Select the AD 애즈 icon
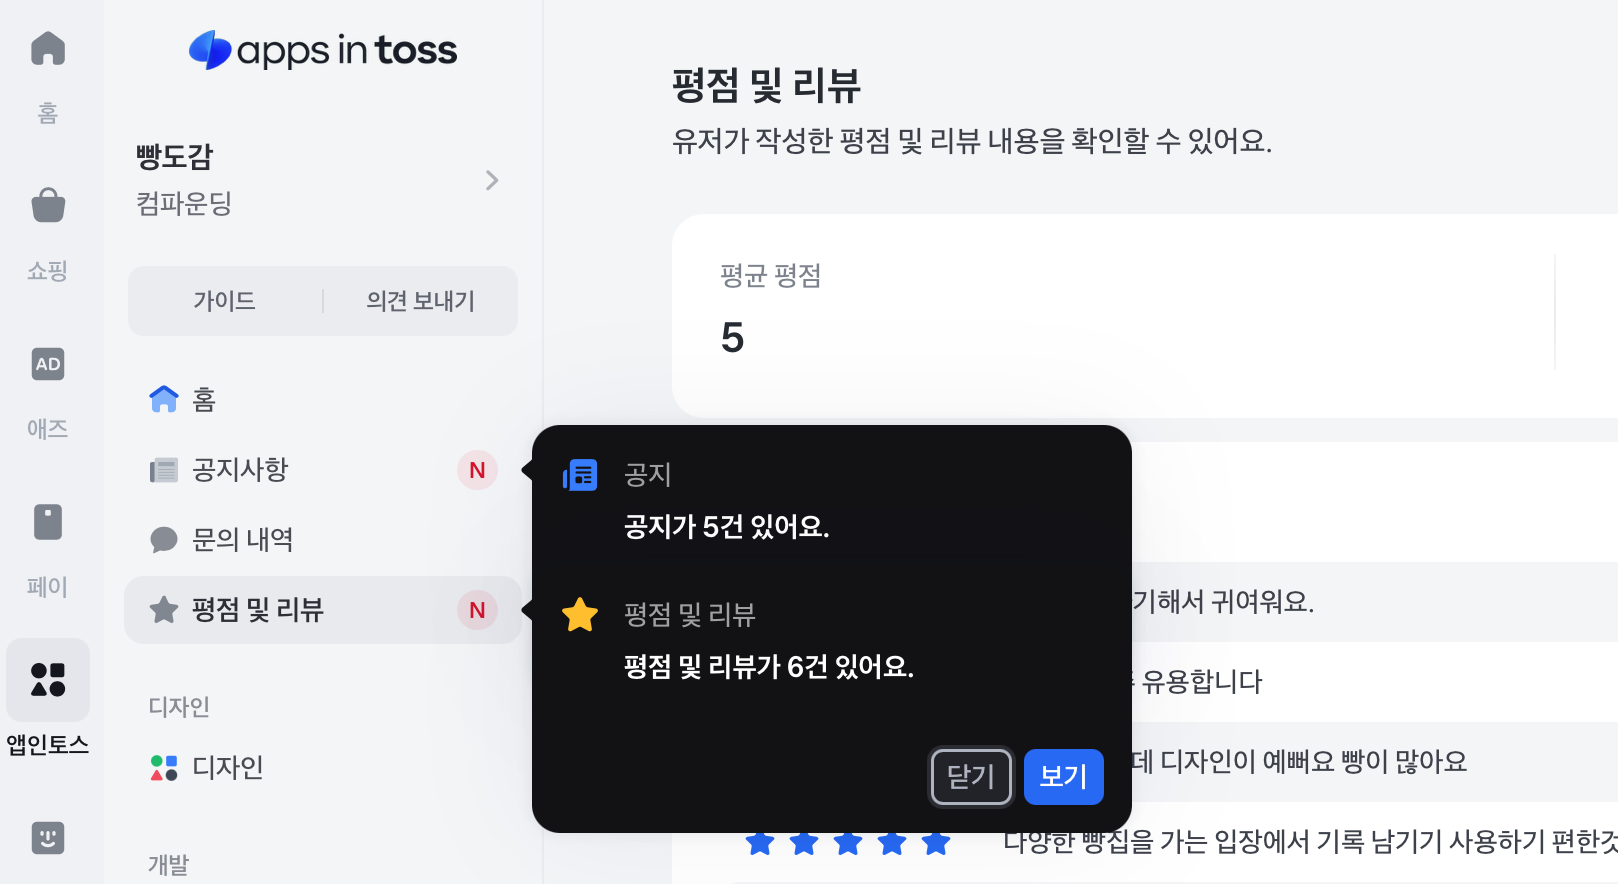 48,364
